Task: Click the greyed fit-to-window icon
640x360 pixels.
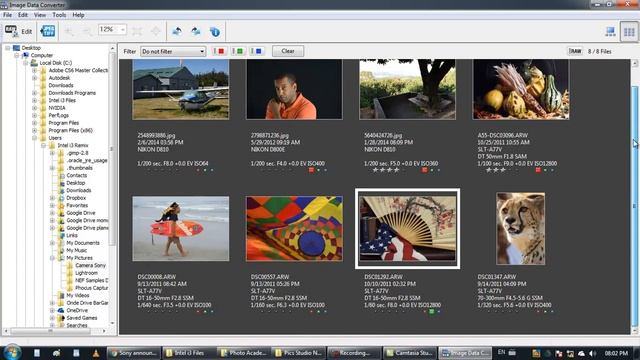Action: pos(137,31)
